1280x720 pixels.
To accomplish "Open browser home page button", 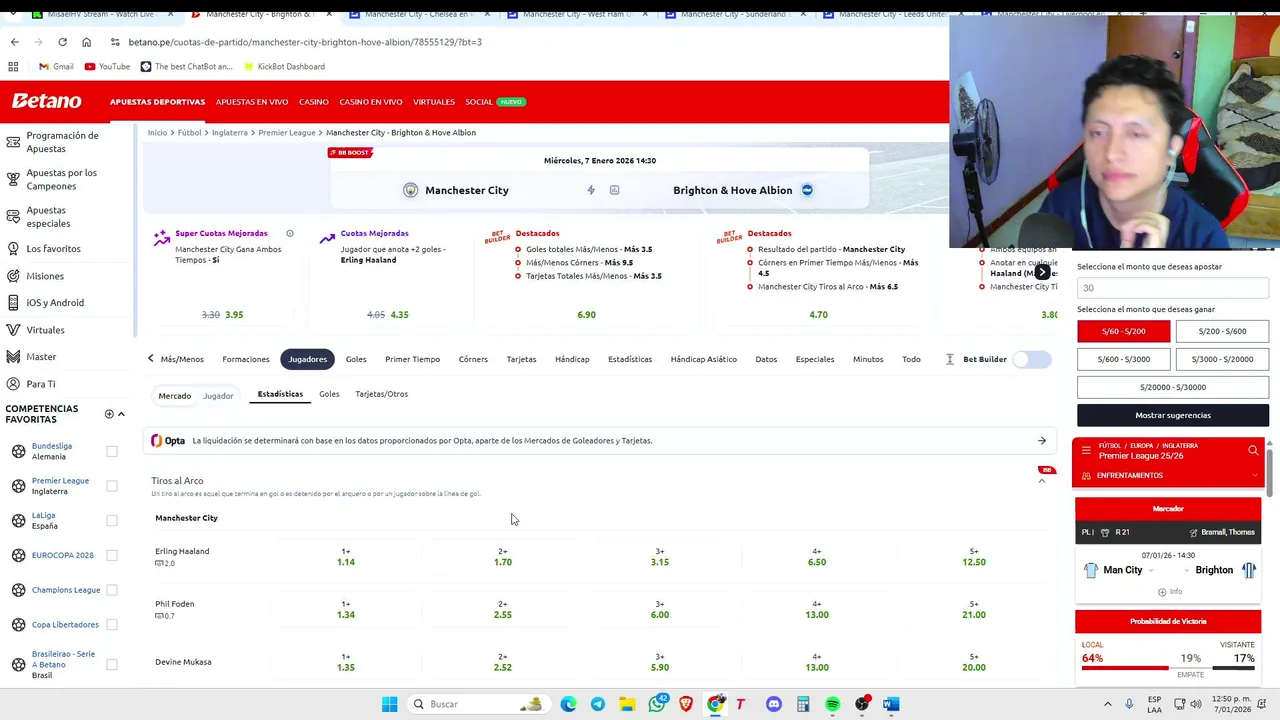I will click(x=86, y=42).
